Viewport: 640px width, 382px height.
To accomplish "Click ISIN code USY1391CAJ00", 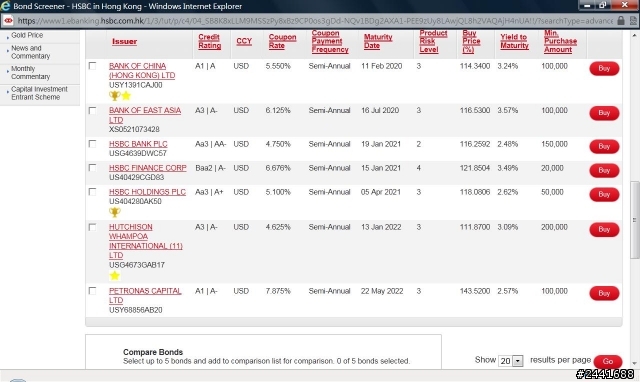I will [136, 85].
